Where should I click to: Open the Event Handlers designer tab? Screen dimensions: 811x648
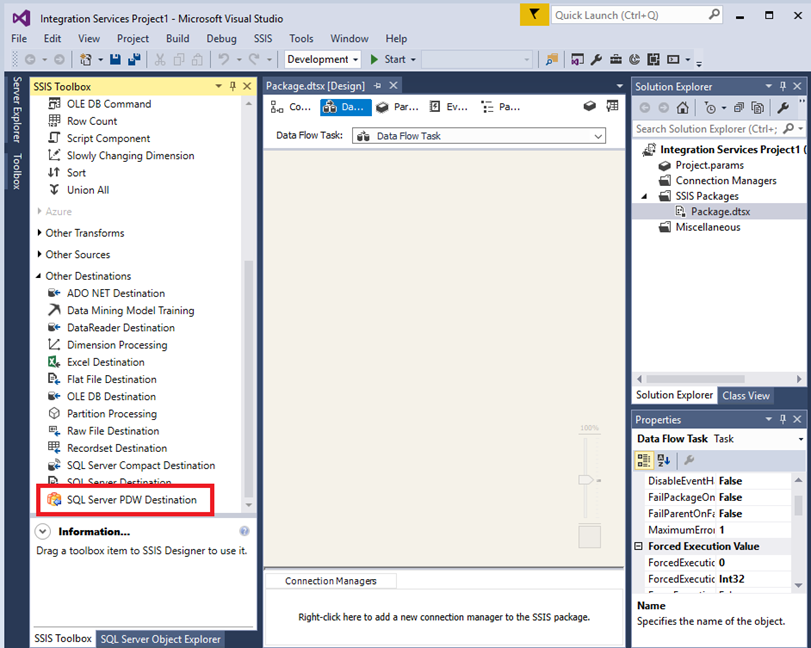coord(448,107)
